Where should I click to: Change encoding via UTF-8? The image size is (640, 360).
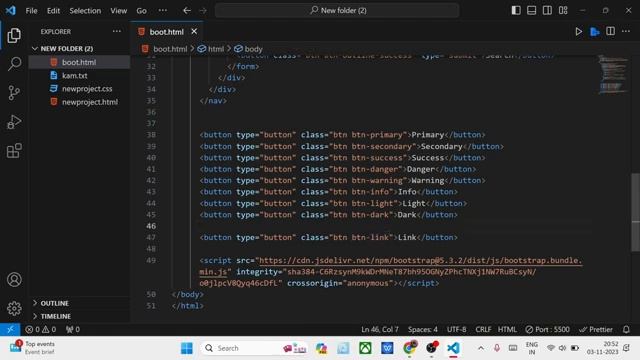tap(456, 329)
